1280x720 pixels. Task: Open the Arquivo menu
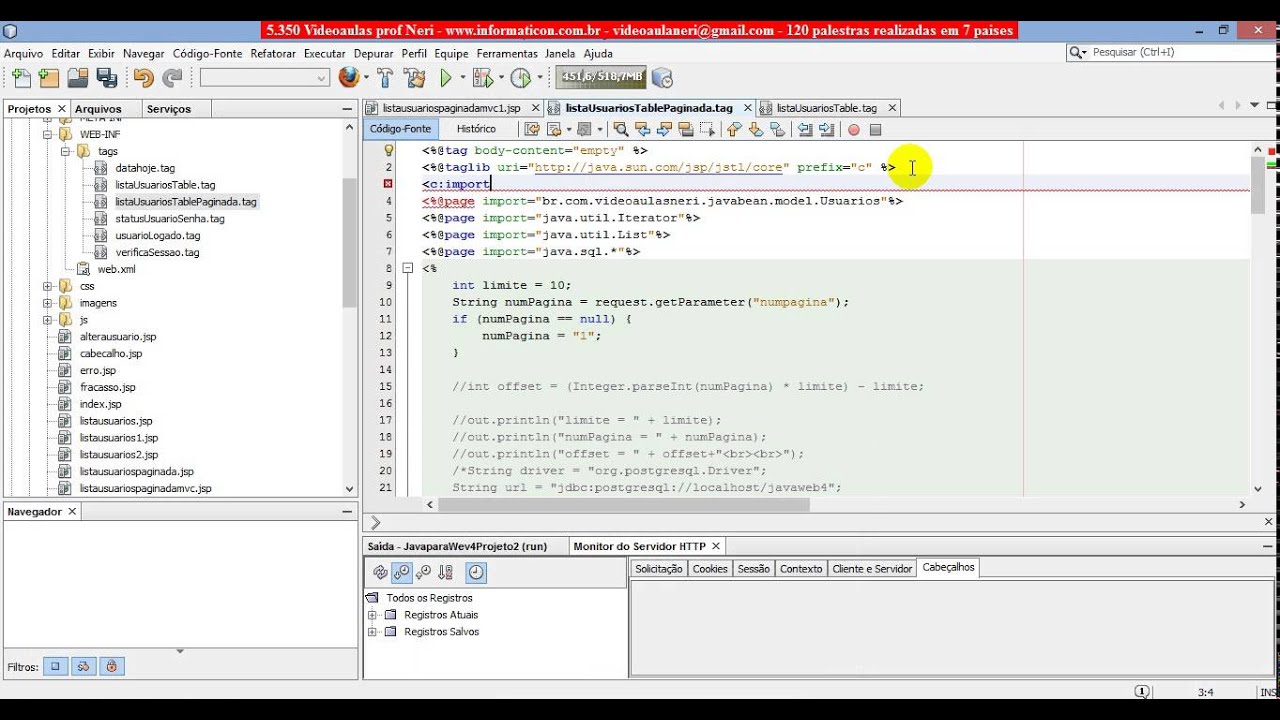[x=23, y=53]
